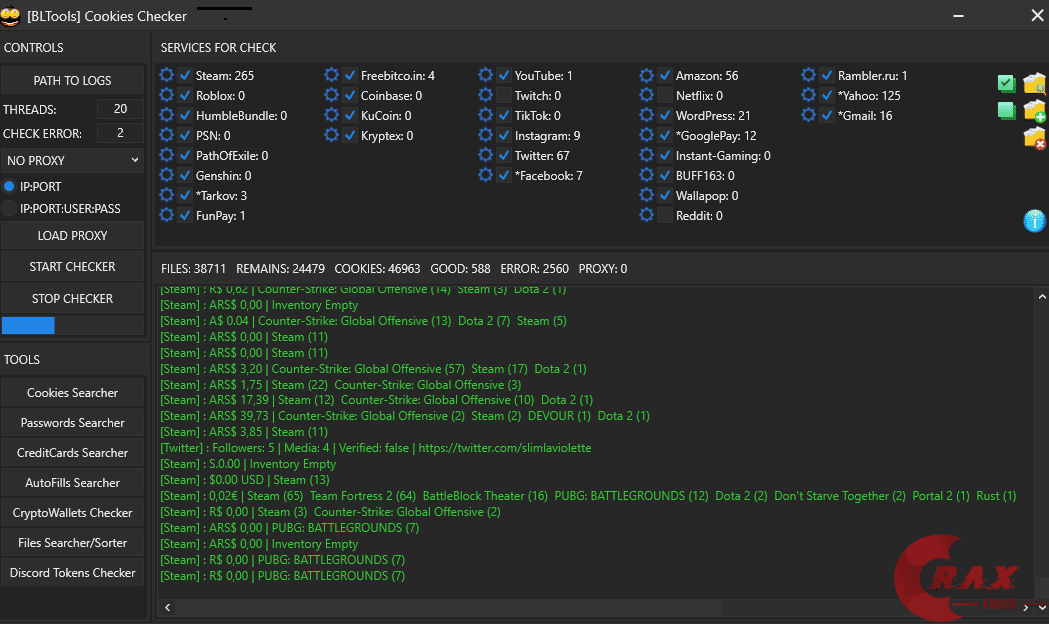Enable the Netflix checkbox
1049x624 pixels.
pos(665,95)
